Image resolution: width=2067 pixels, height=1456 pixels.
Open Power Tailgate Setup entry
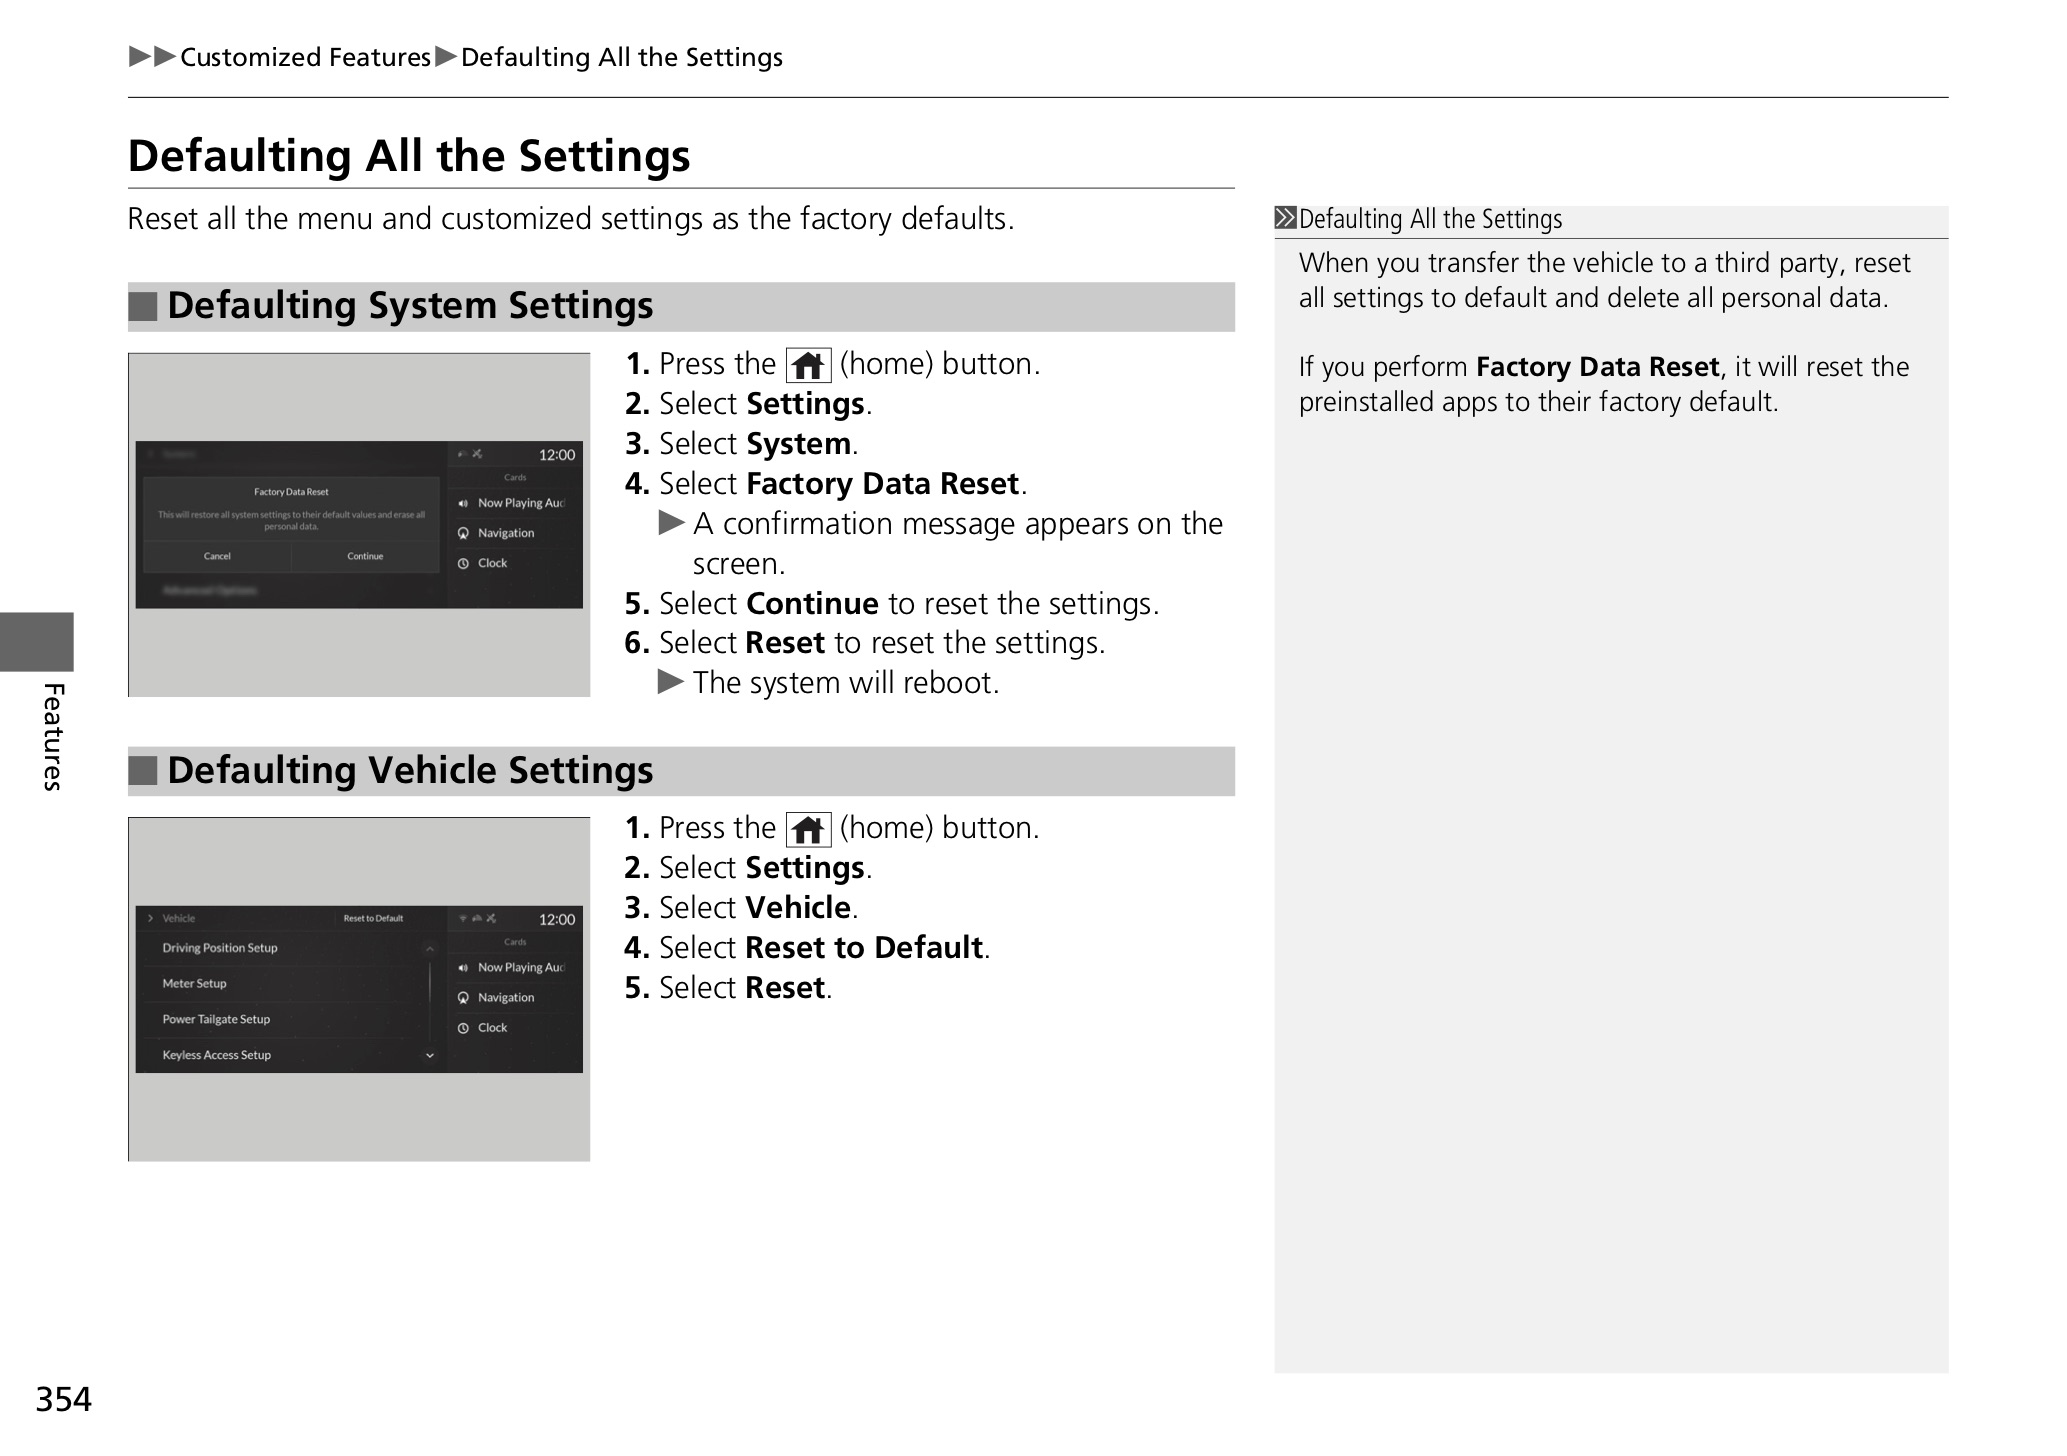216,1020
